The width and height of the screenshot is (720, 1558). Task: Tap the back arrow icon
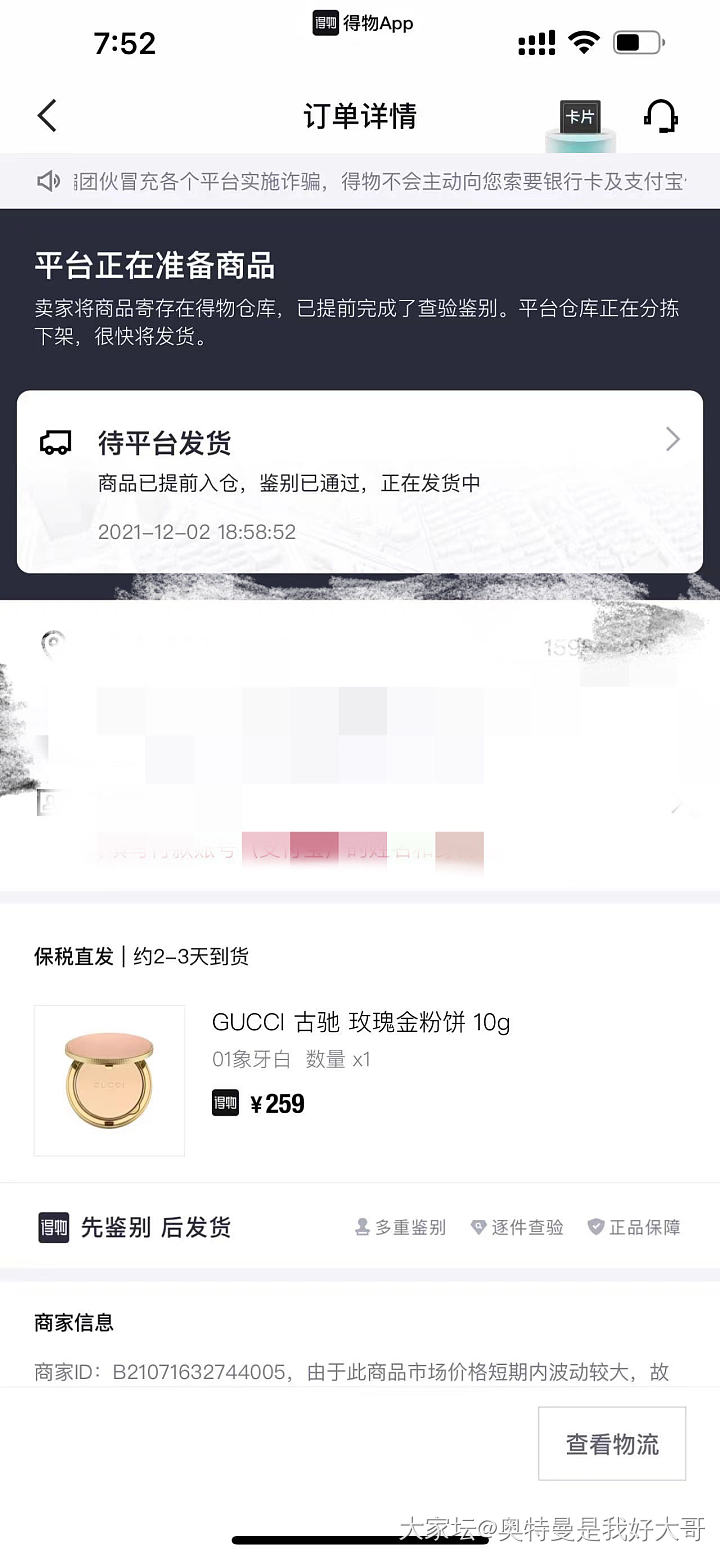tap(47, 116)
